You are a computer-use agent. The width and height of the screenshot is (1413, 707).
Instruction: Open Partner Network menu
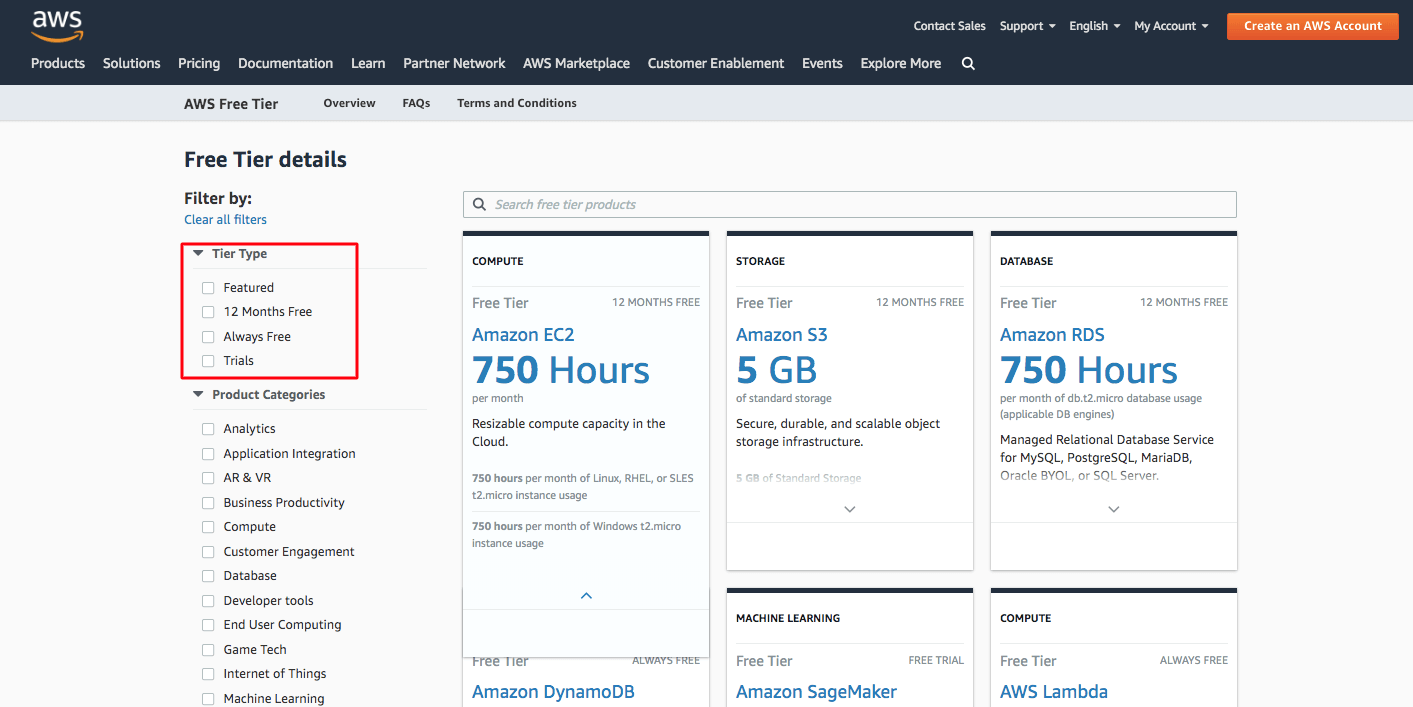(x=454, y=63)
